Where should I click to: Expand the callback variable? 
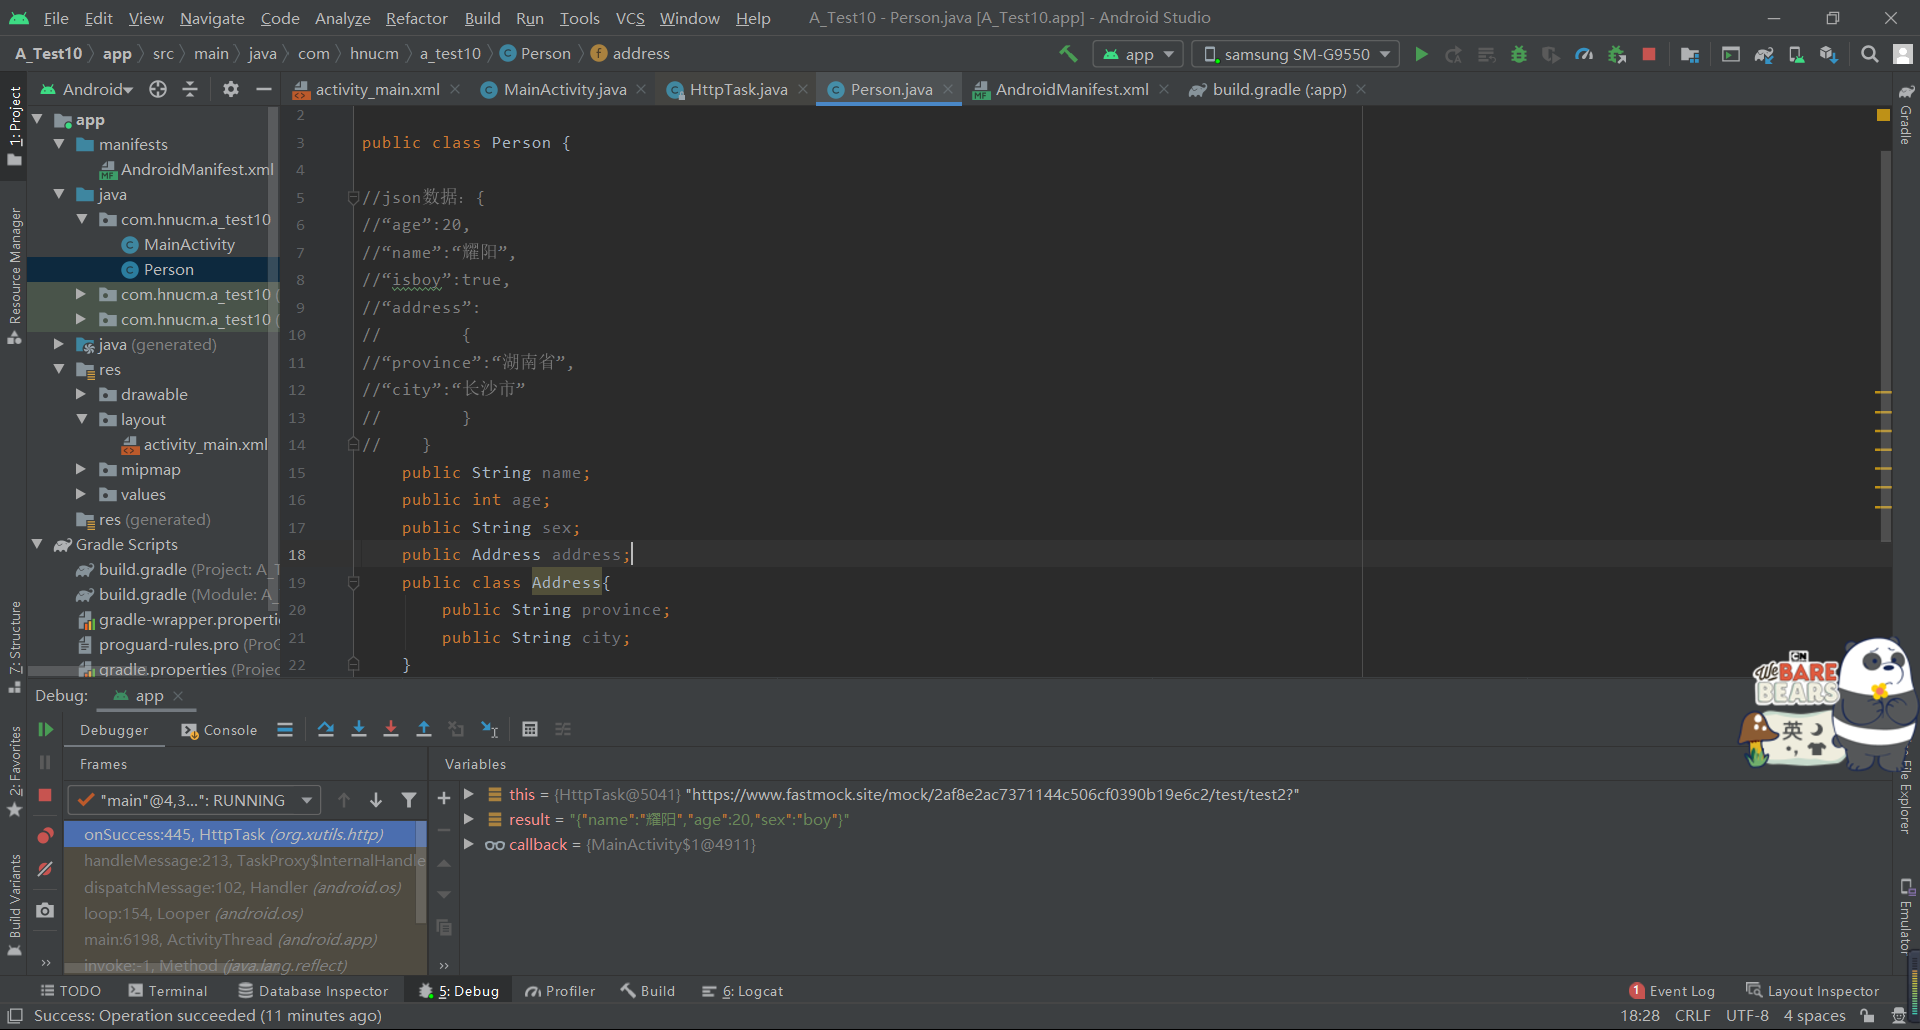[468, 844]
